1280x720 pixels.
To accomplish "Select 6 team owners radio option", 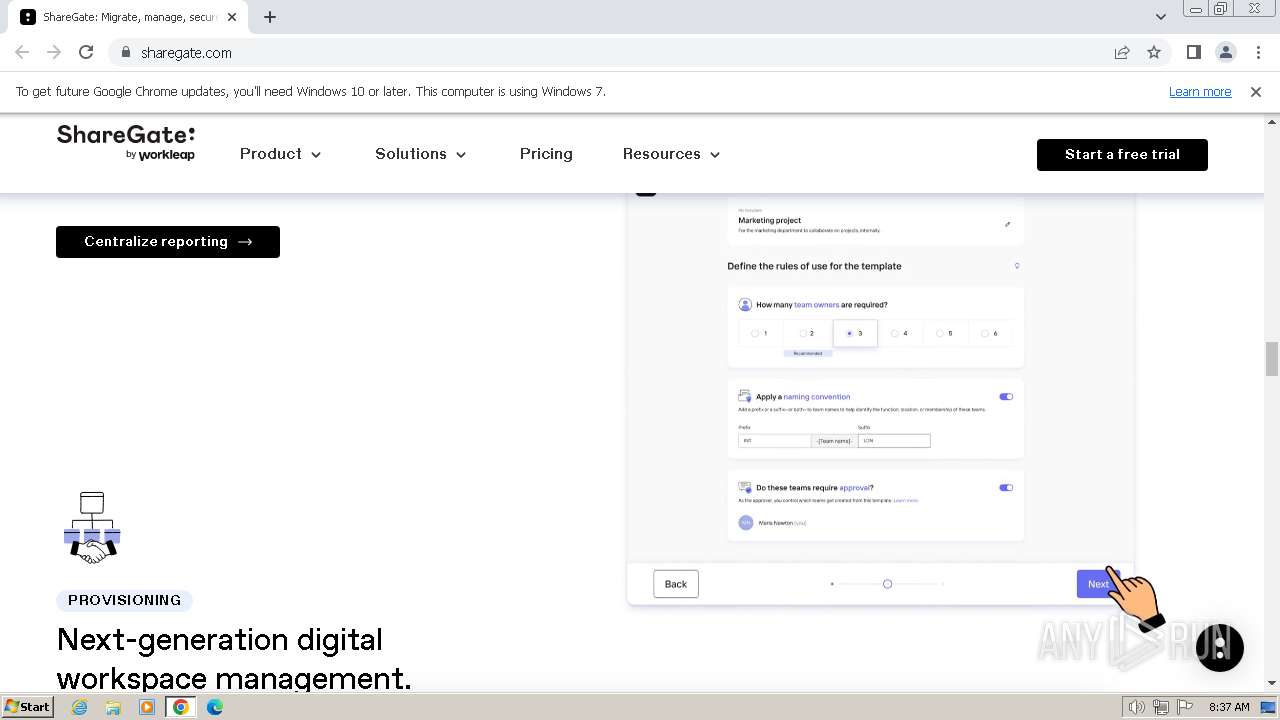I will 985,333.
